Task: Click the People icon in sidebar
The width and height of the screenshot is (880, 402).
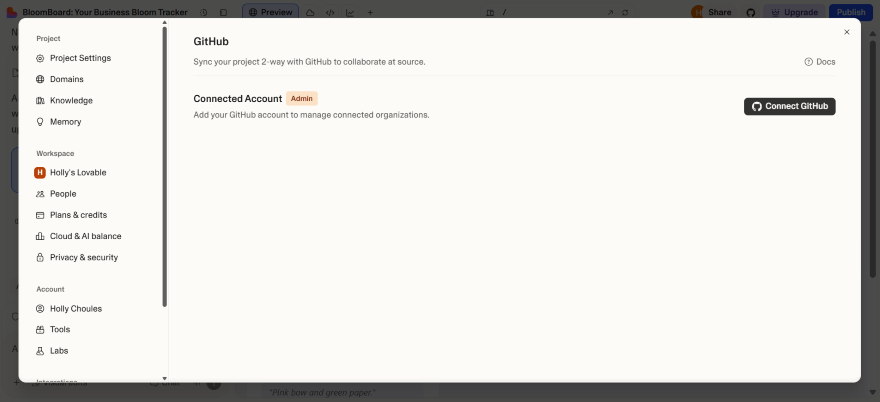Action: 40,194
